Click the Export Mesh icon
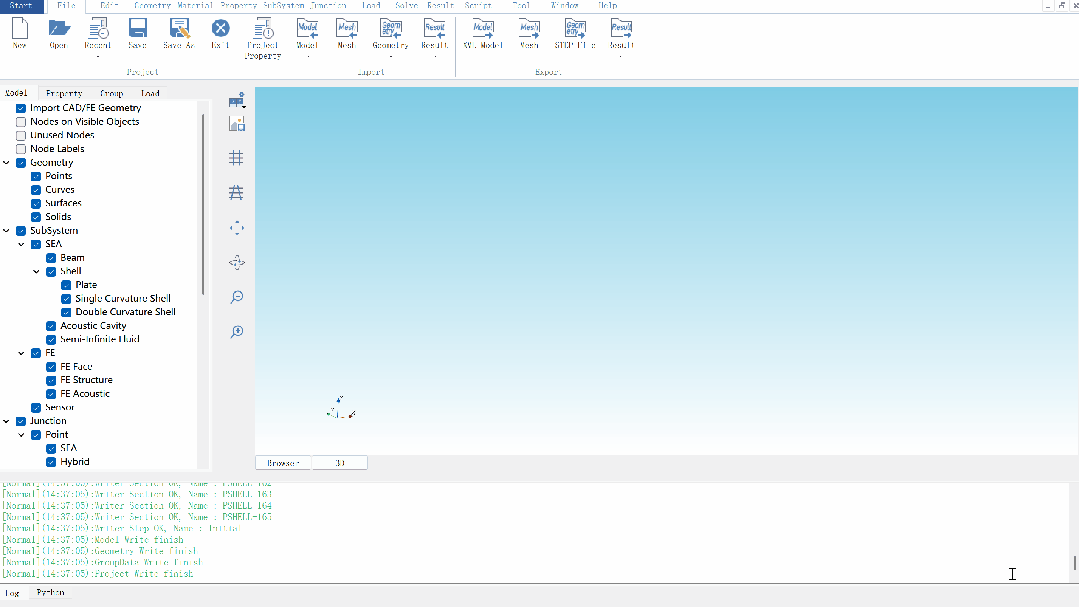Viewport: 1079px width, 607px height. (x=529, y=28)
